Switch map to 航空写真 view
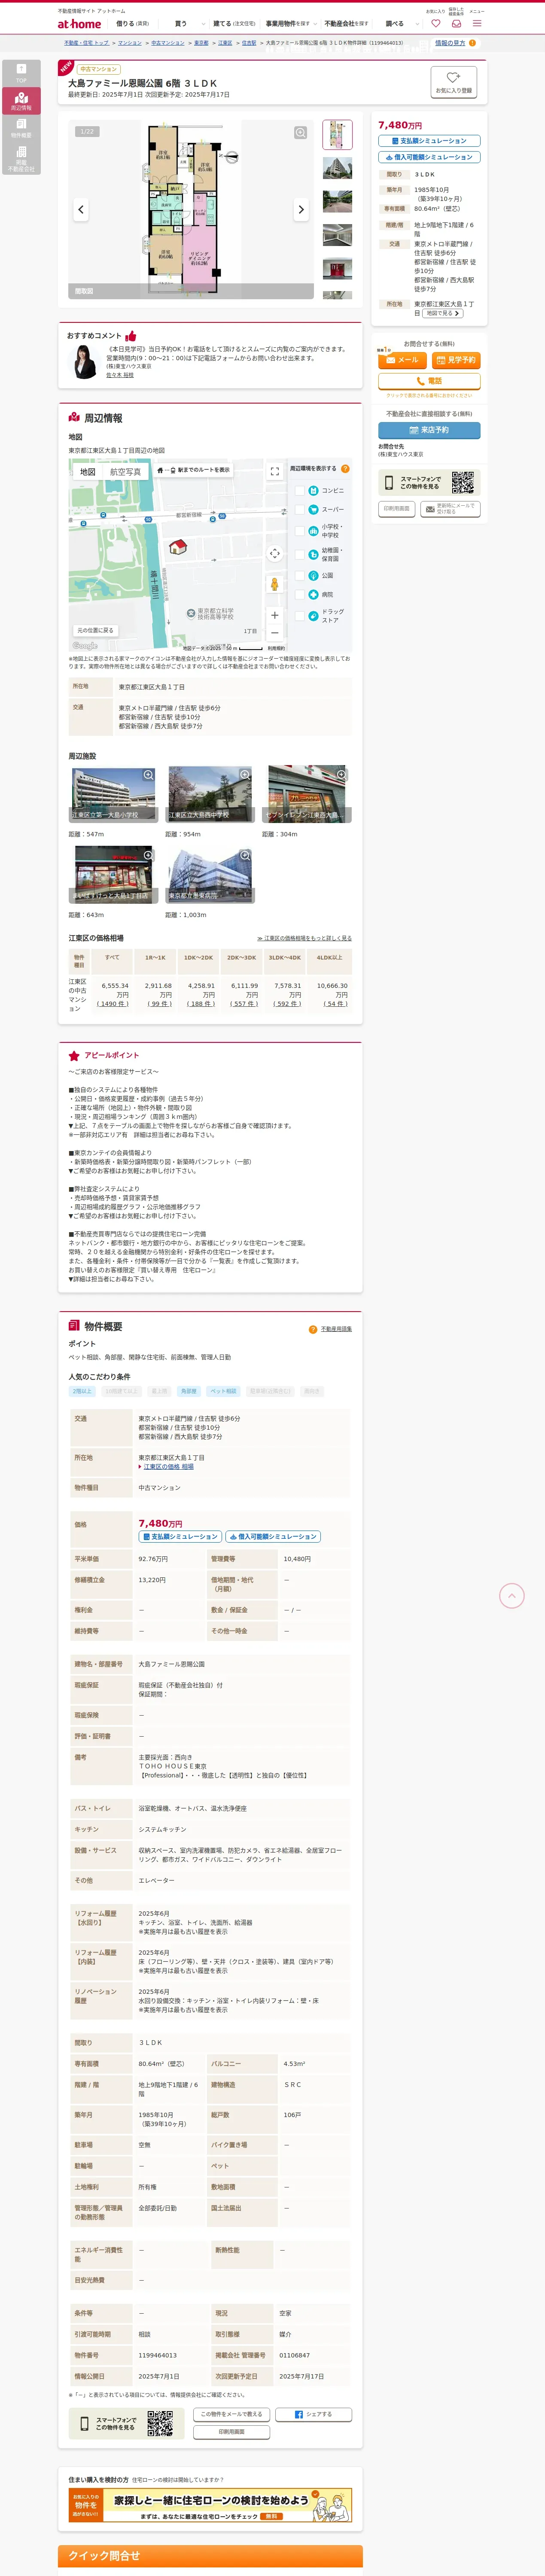The image size is (545, 2576). 126,472
